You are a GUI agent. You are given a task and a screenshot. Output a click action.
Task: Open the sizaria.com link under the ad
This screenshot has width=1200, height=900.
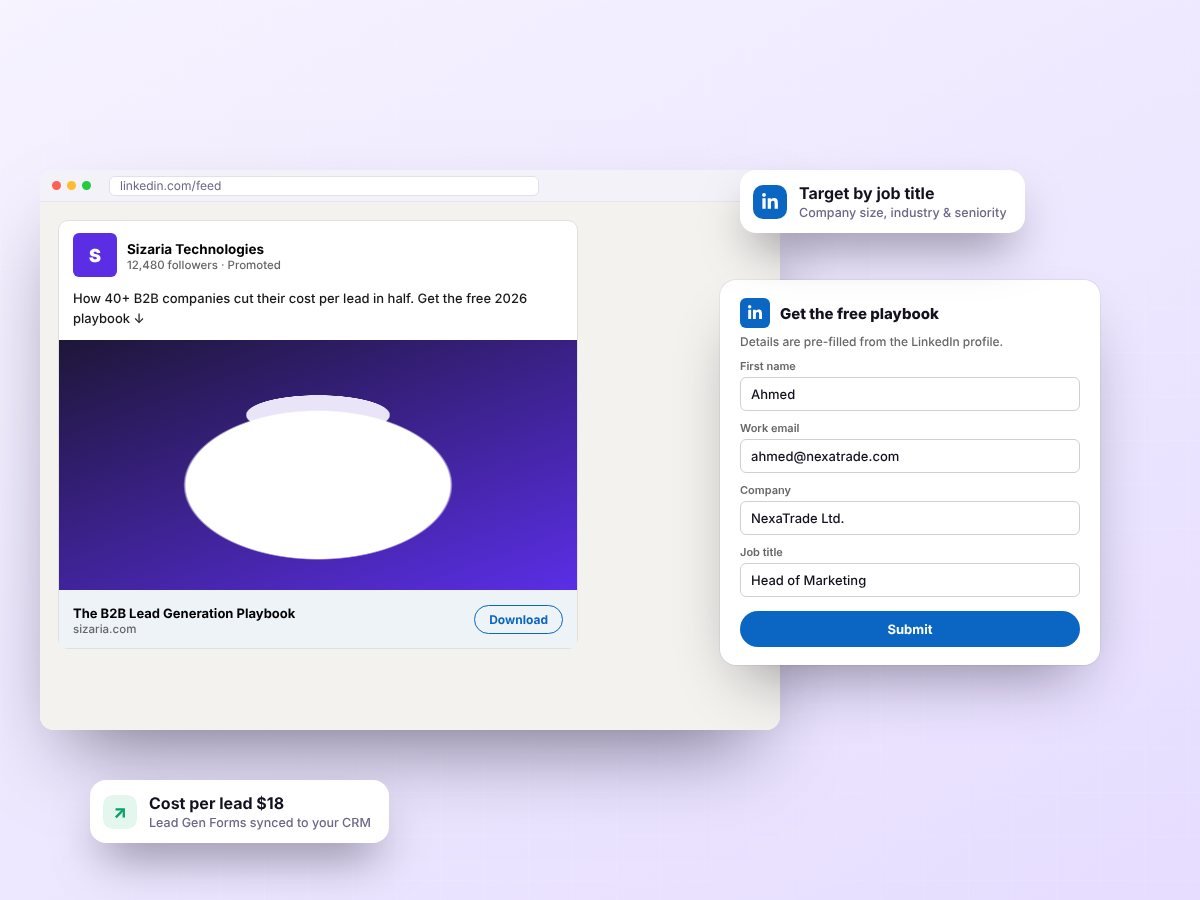104,629
